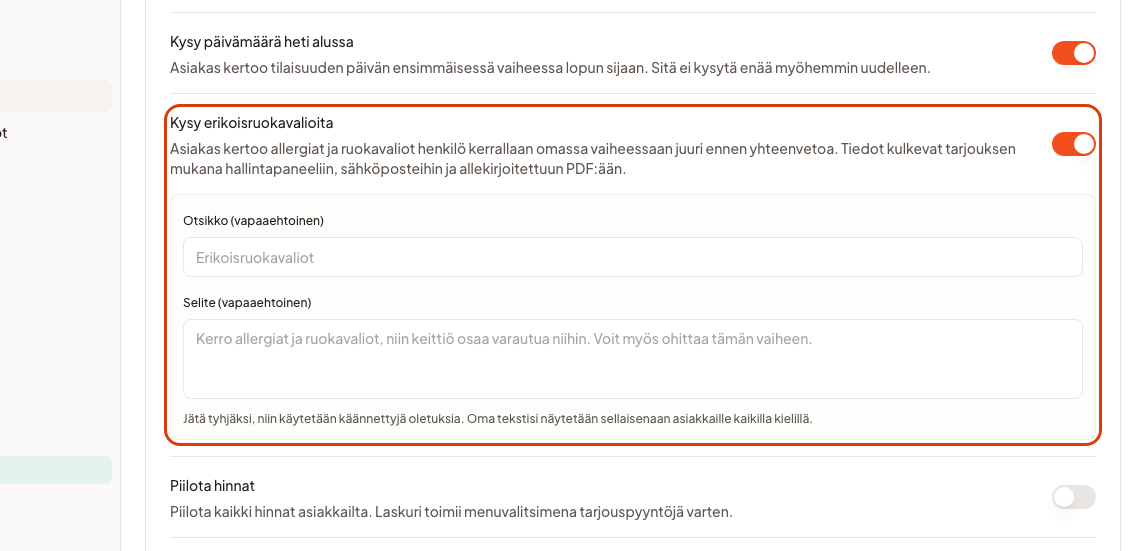Image resolution: width=1145 pixels, height=551 pixels.
Task: Focus the Otsikko input with Erikoisruokavaliot placeholder
Action: point(632,257)
